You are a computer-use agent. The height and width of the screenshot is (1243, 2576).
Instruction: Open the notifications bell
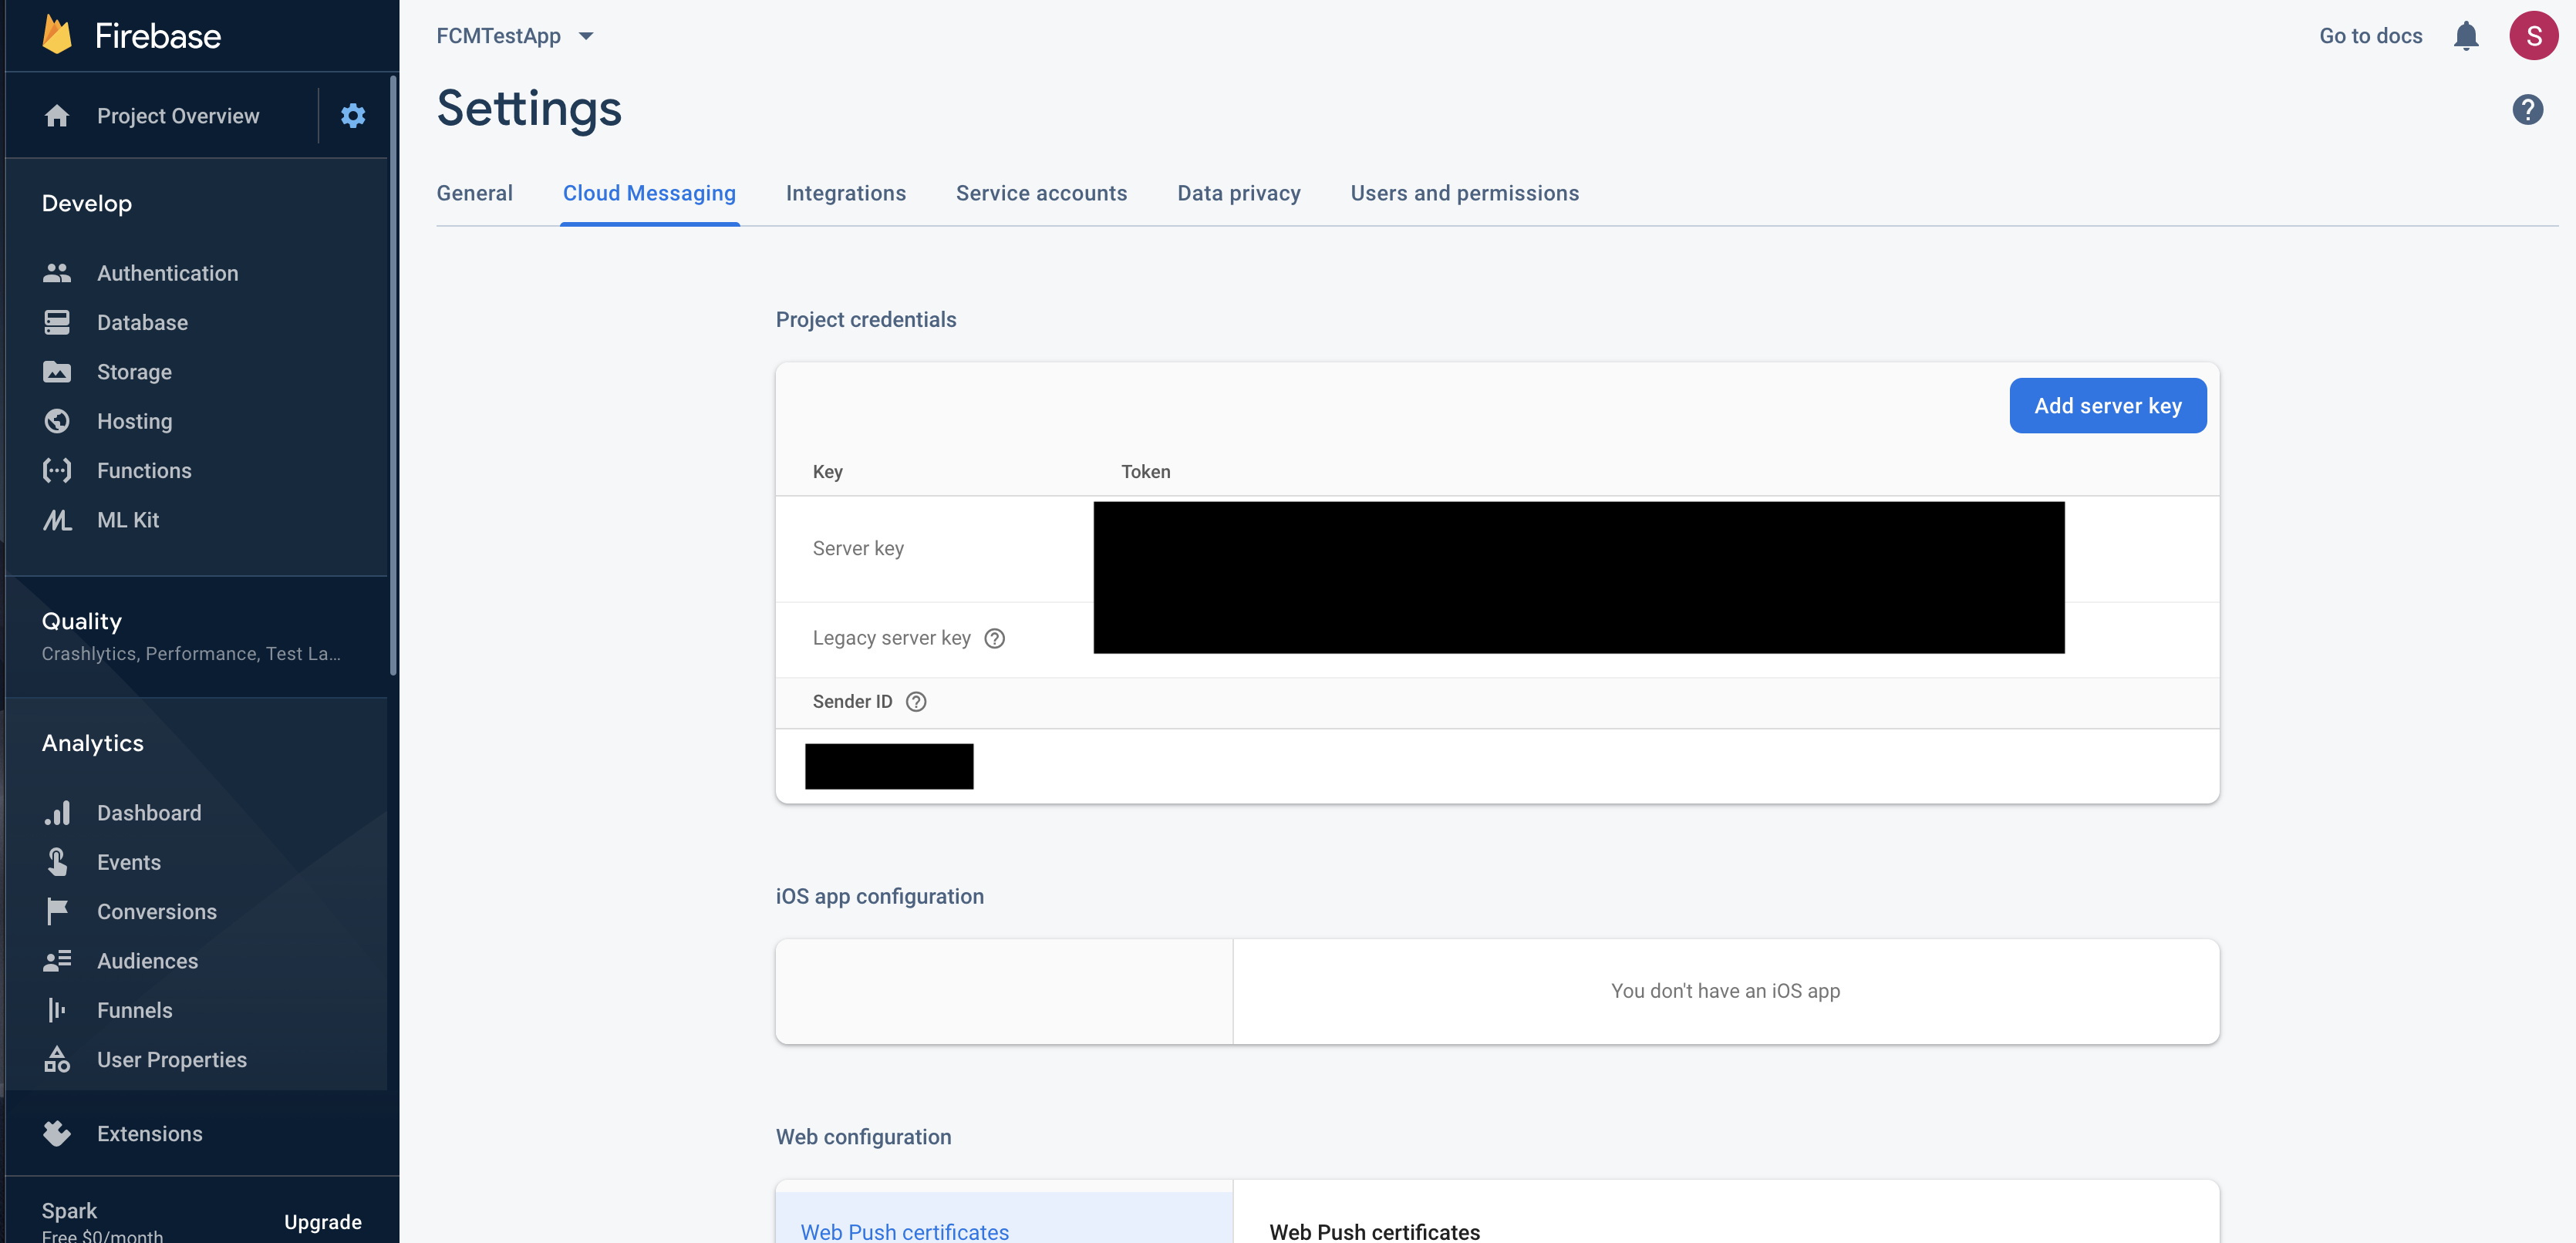pos(2465,36)
